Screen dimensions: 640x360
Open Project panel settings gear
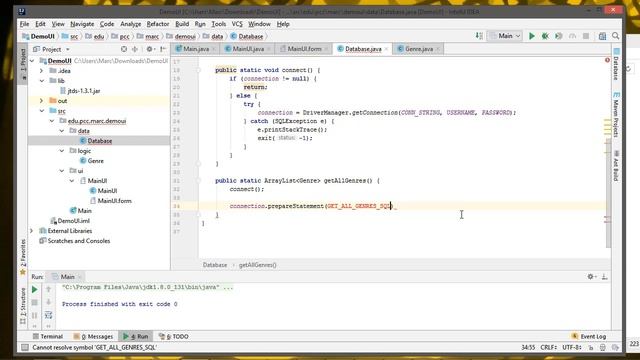[149, 49]
